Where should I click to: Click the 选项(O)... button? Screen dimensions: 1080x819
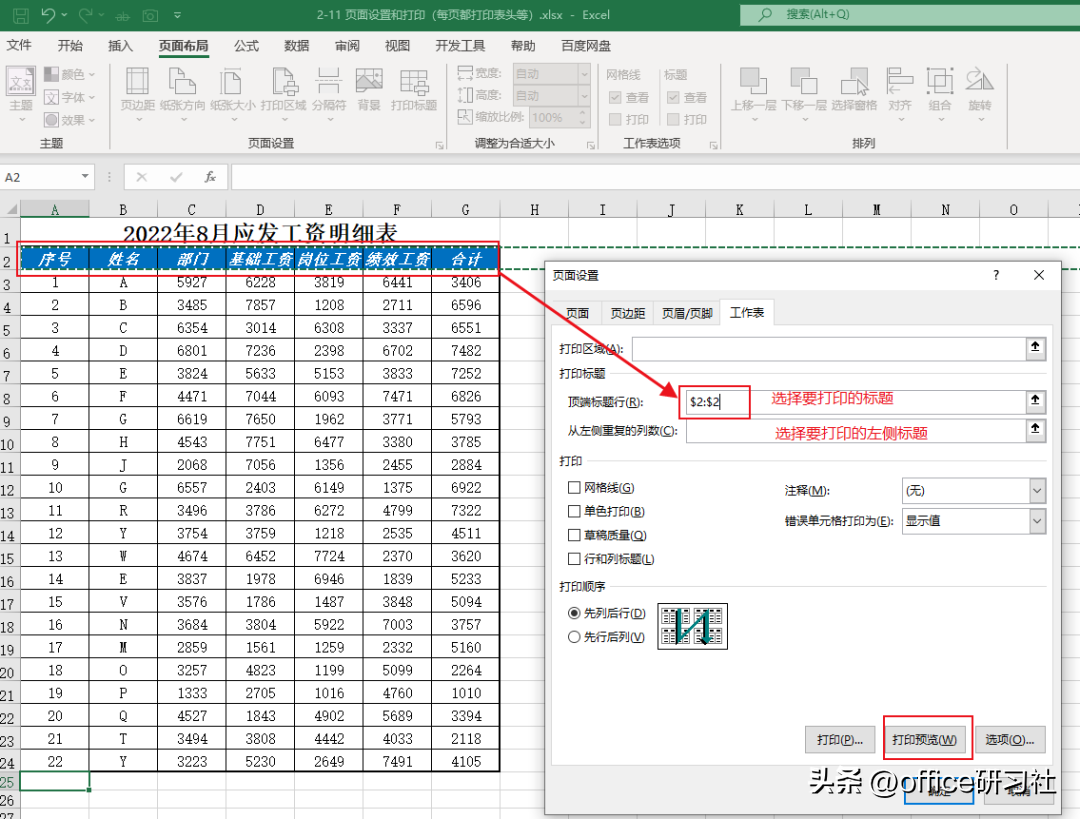tap(1009, 739)
